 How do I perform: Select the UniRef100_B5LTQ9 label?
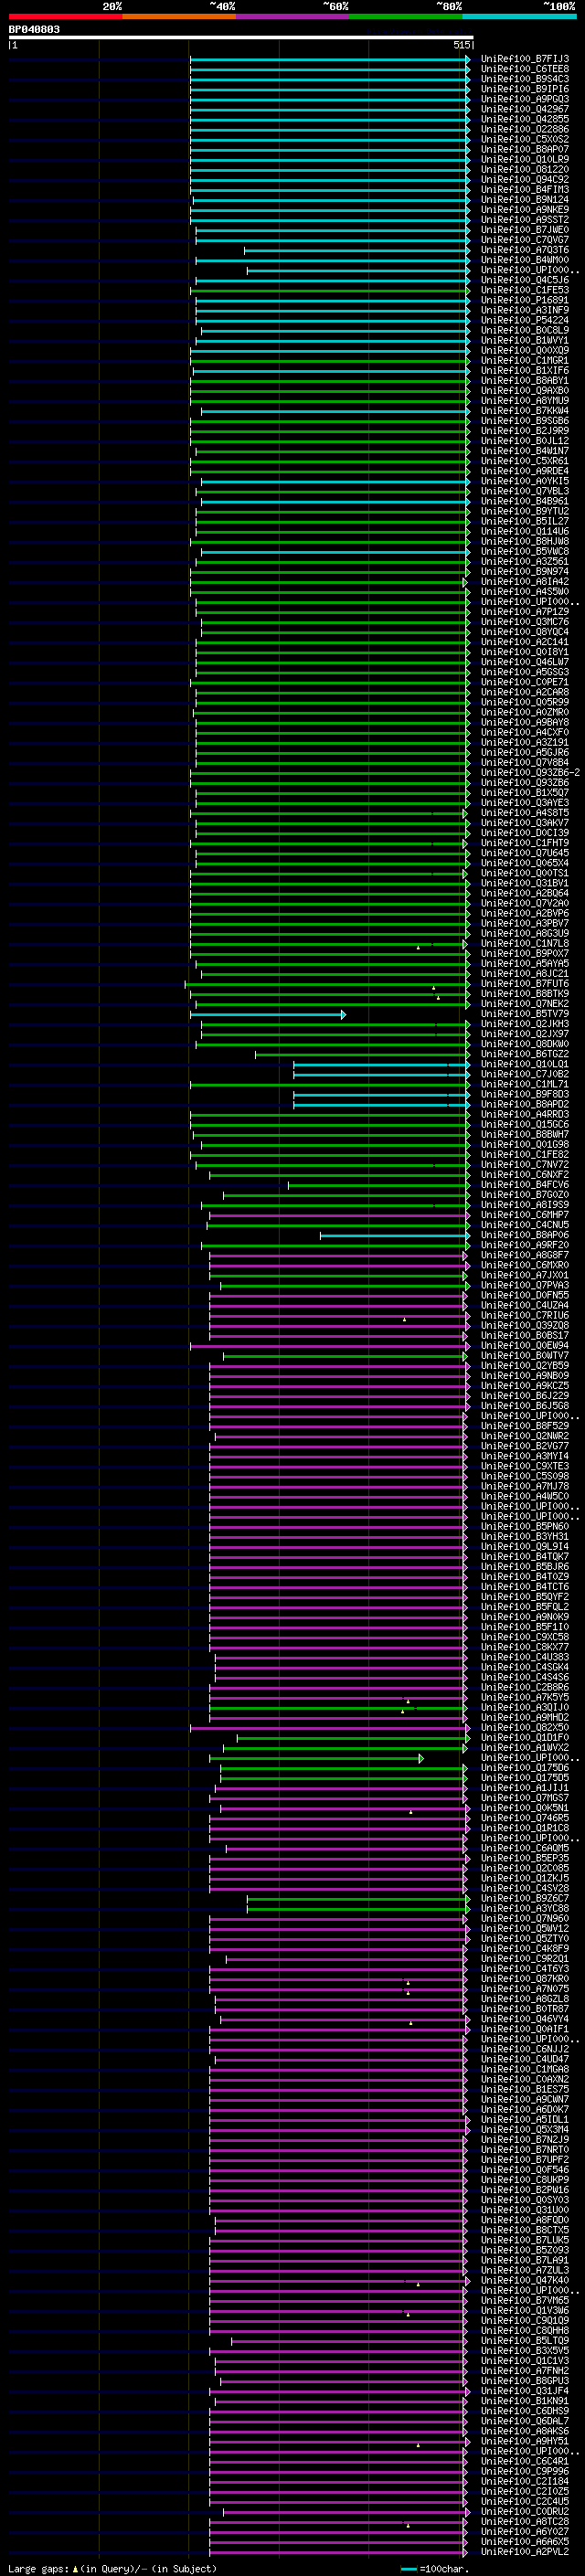524,2340
